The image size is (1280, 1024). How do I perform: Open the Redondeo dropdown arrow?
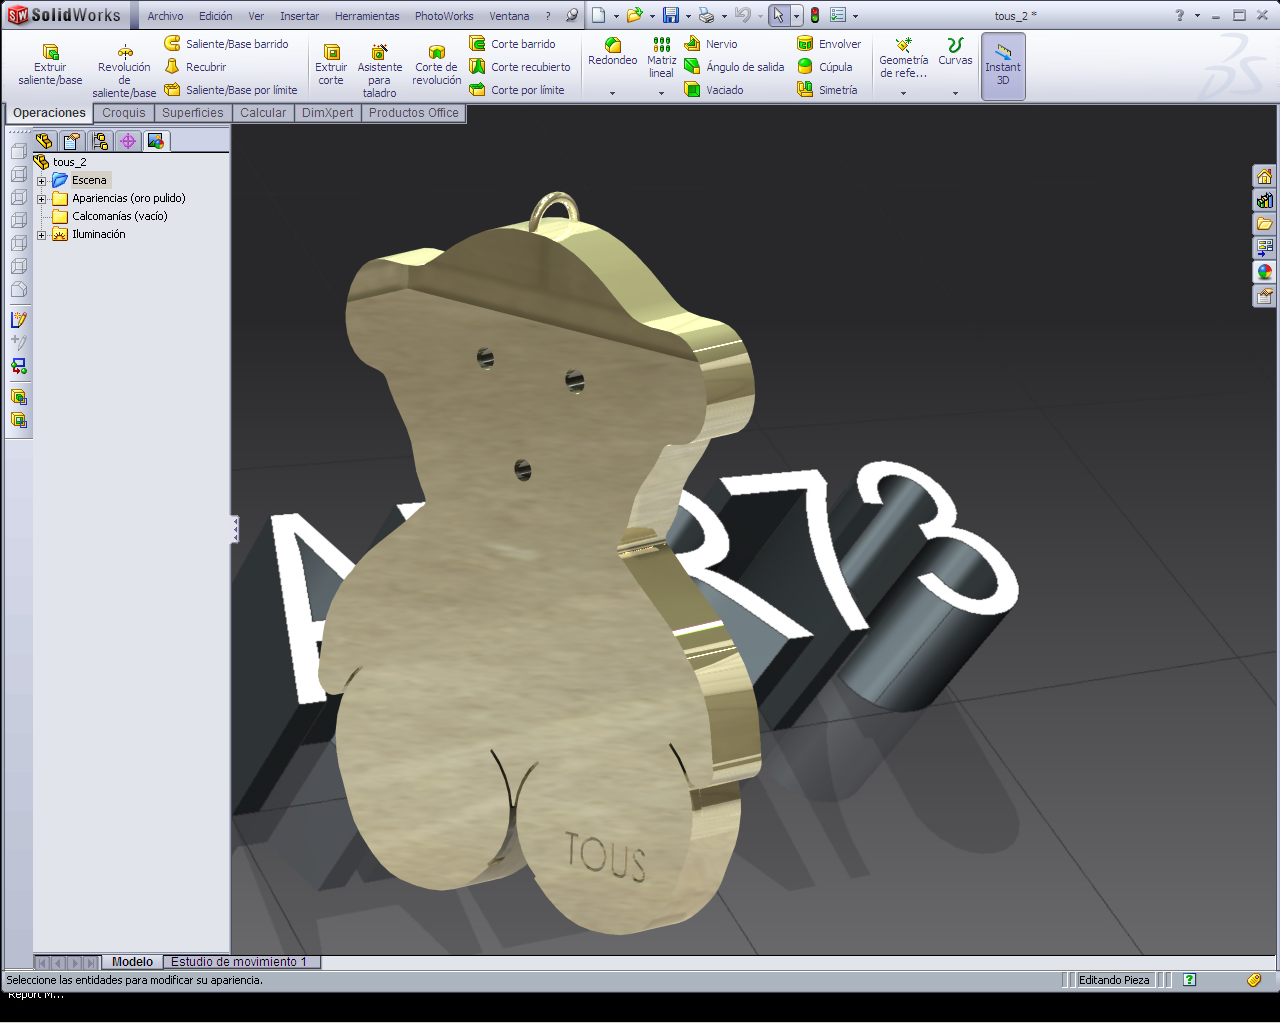613,93
